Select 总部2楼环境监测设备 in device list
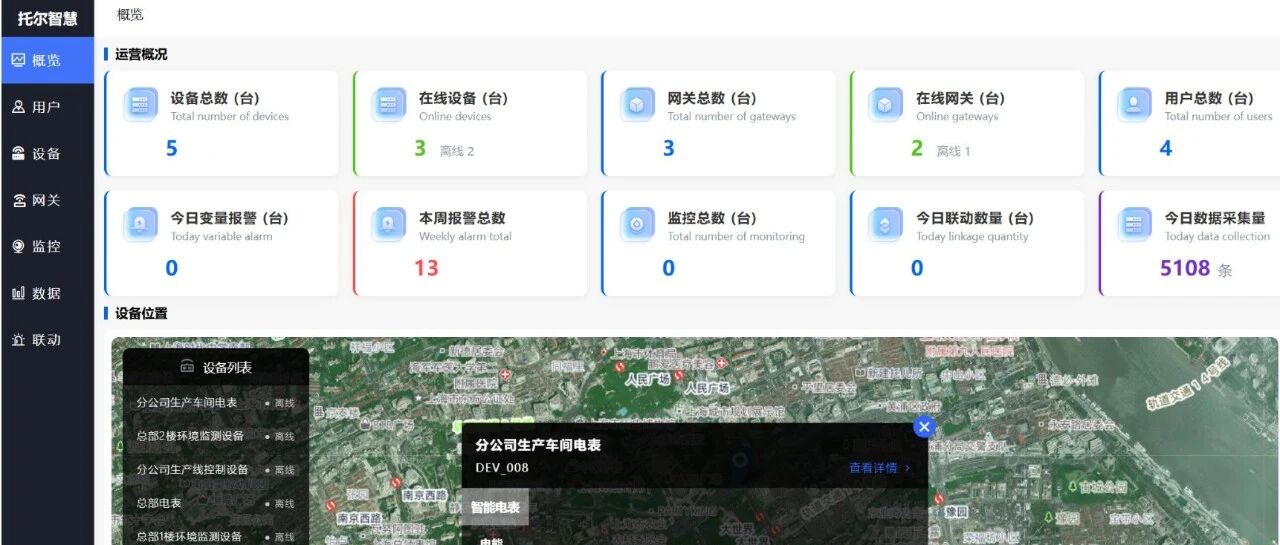Viewport: 1280px width, 545px height. coord(216,436)
